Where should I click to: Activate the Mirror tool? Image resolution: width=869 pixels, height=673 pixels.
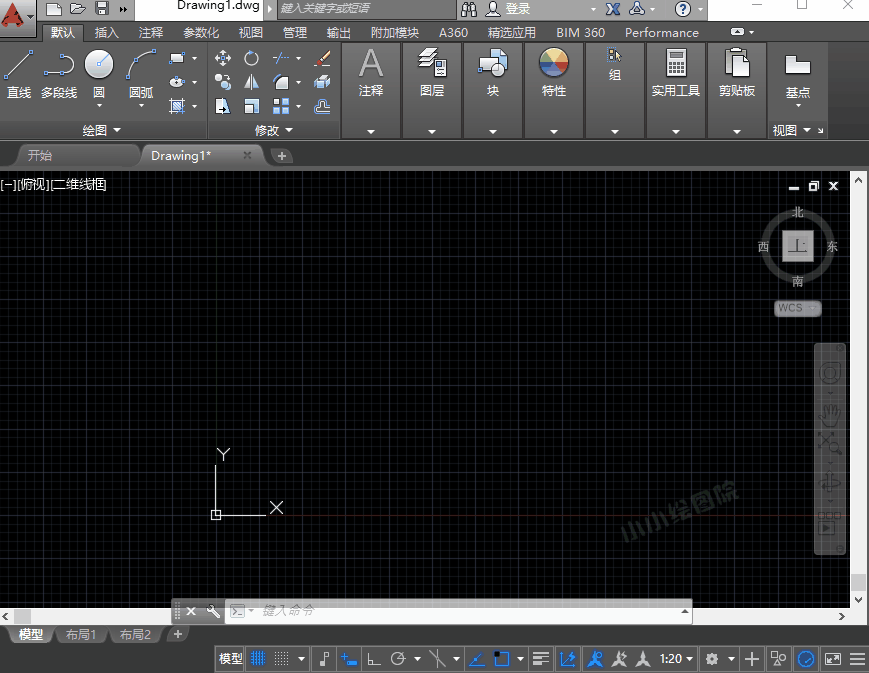(x=252, y=82)
